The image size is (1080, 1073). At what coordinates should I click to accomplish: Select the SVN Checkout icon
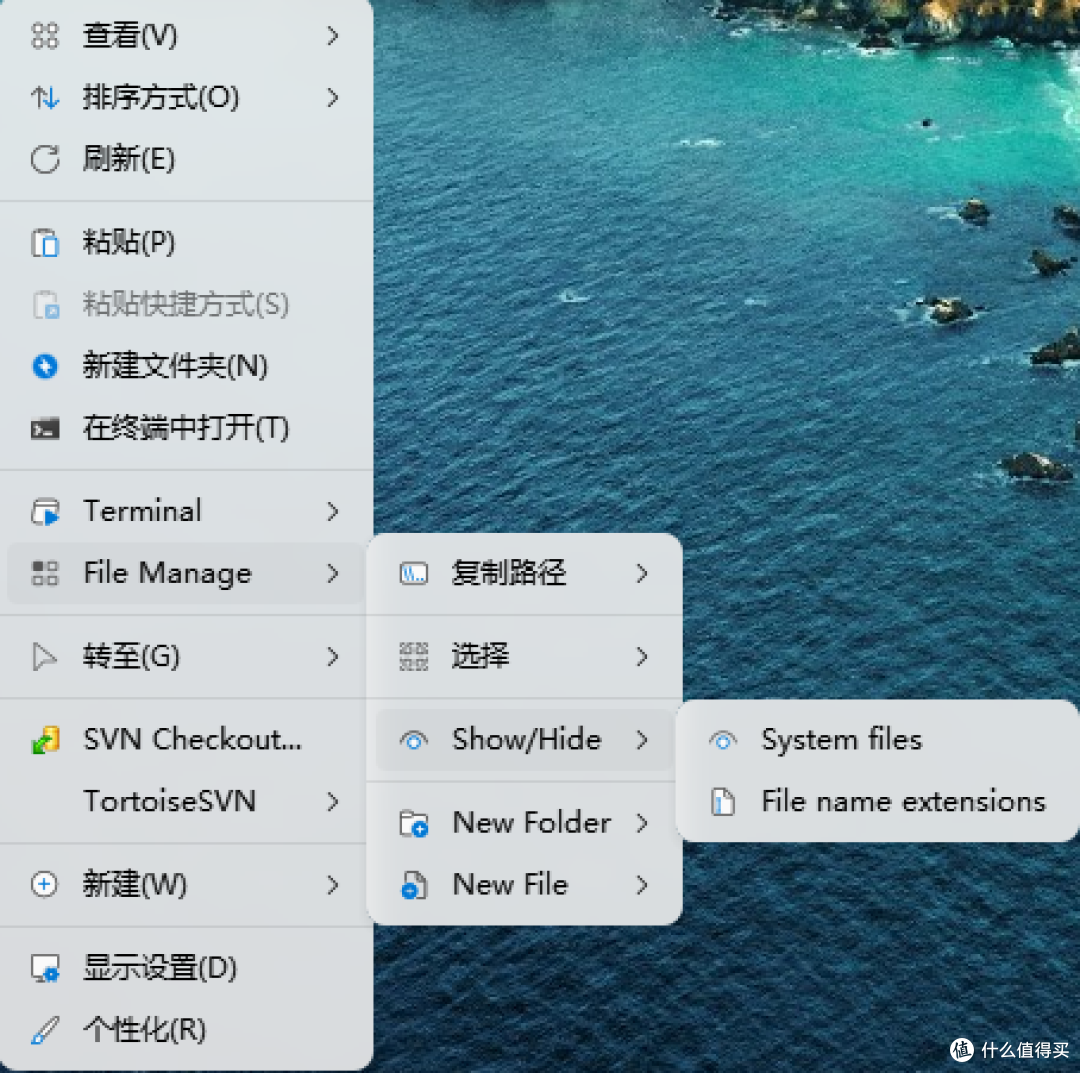coord(44,739)
